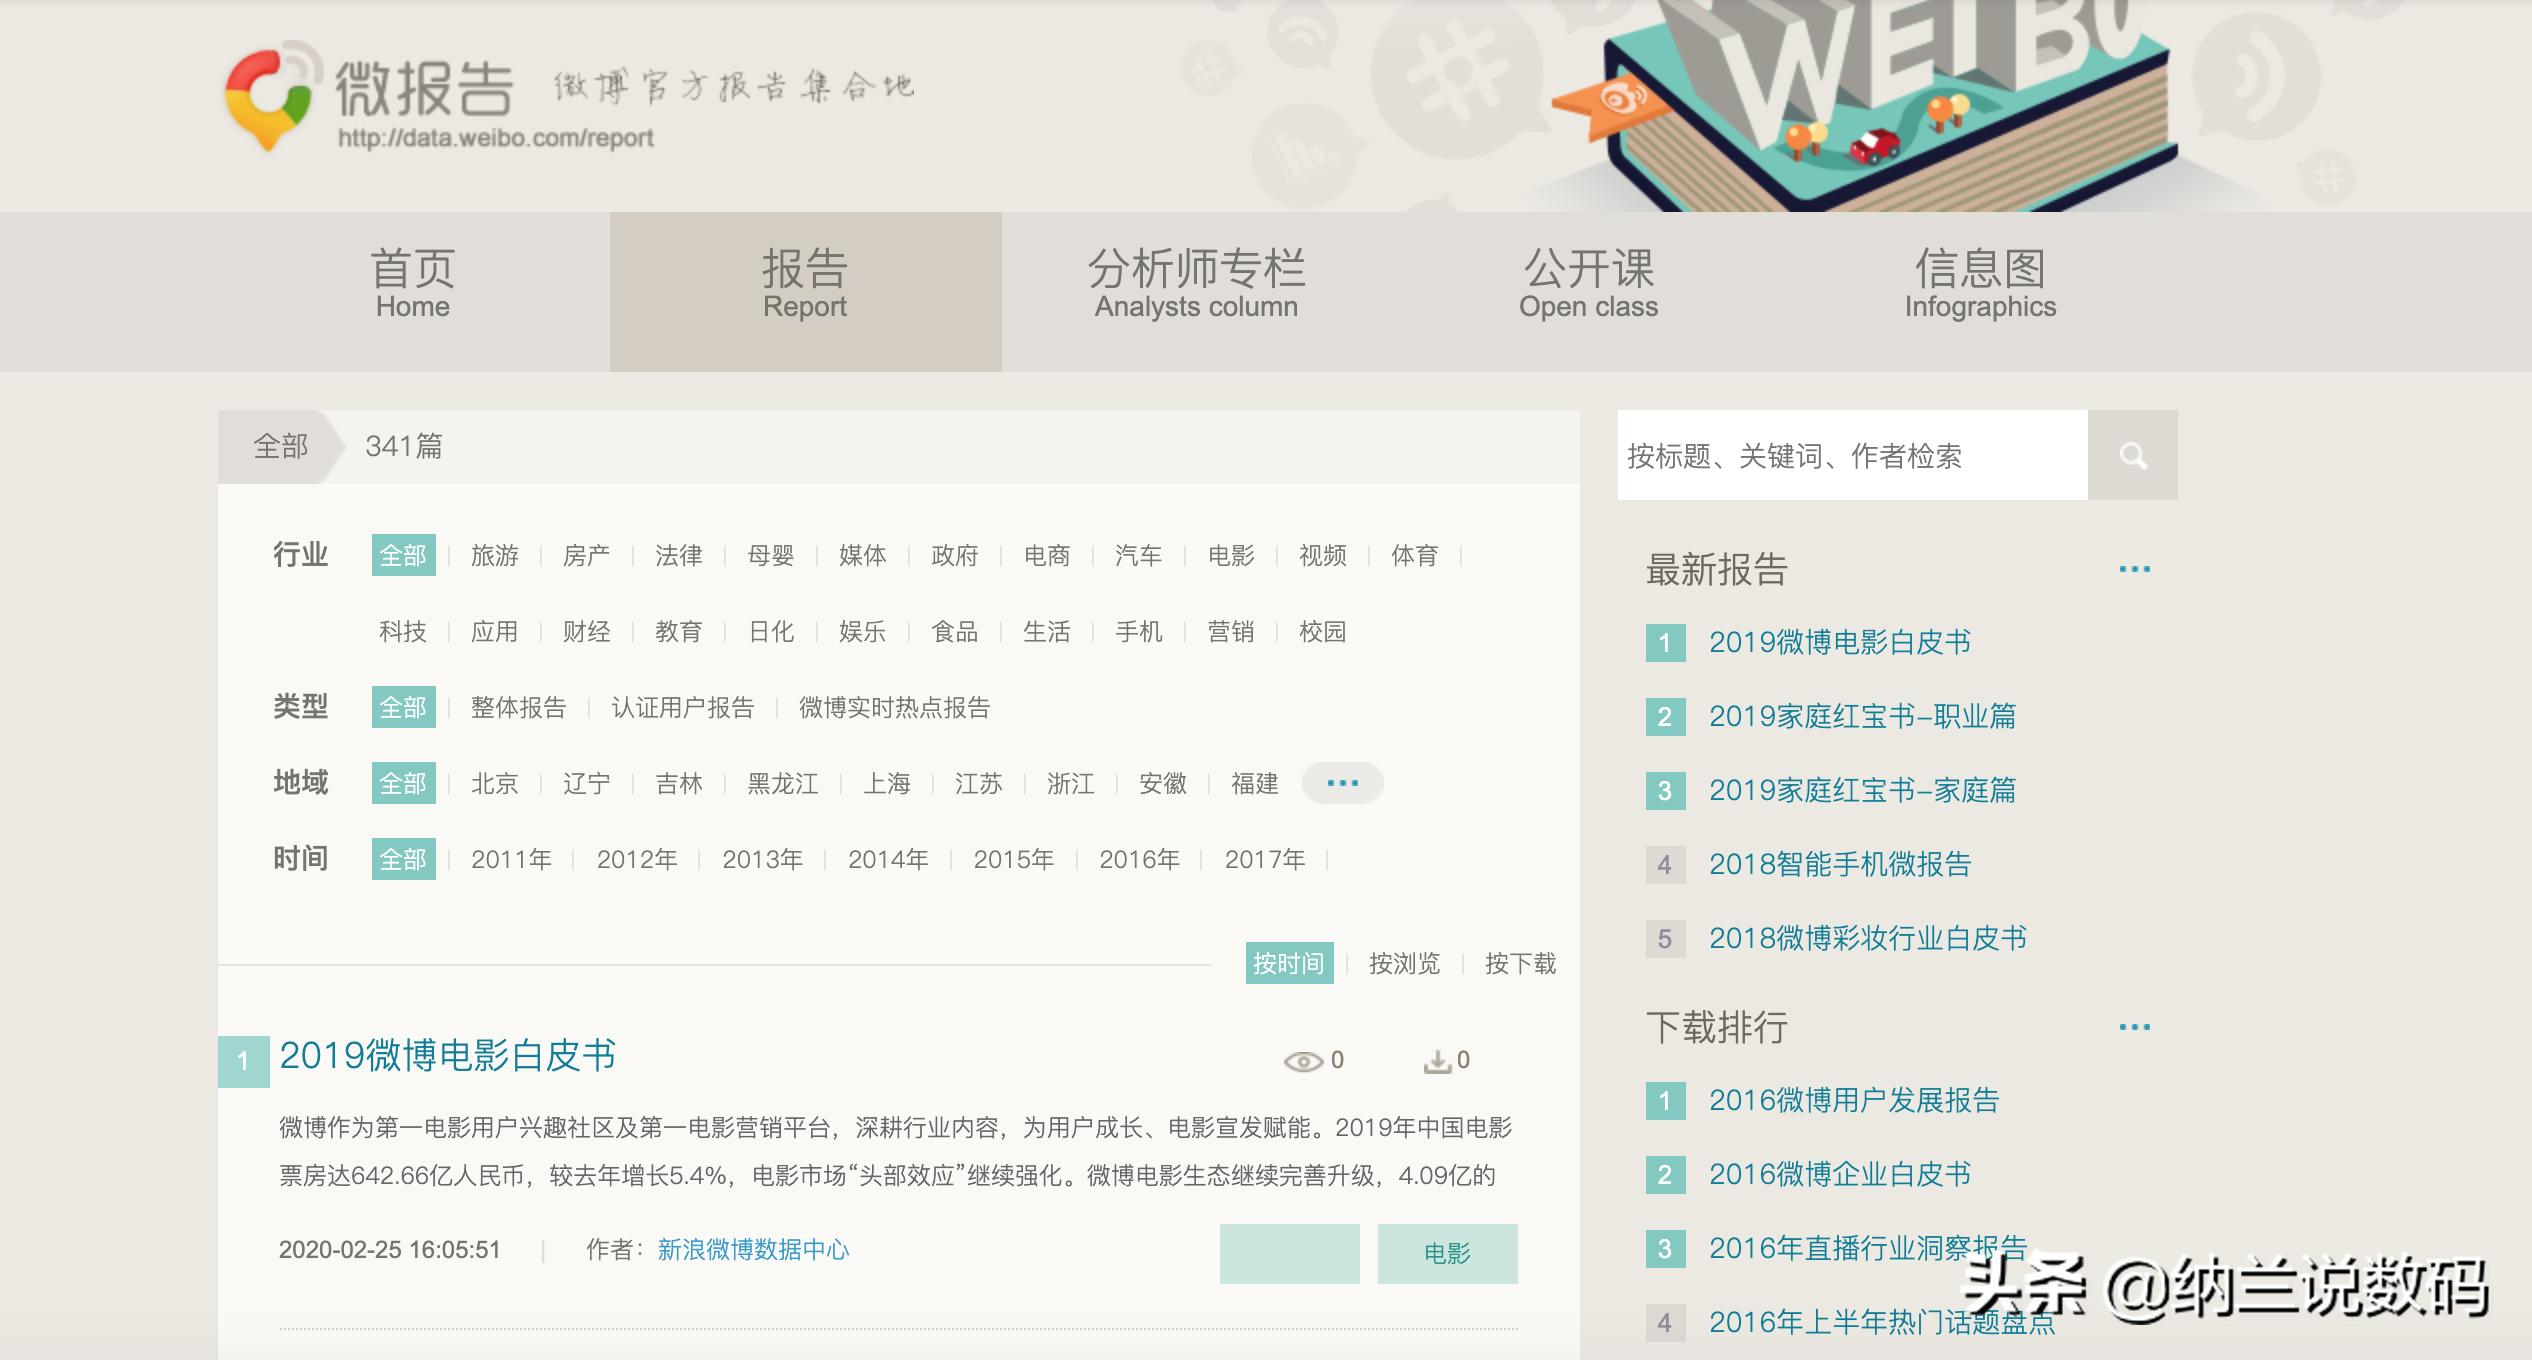Select 北京 in the 地域 filter
Viewport: 2532px width, 1360px height.
[496, 783]
